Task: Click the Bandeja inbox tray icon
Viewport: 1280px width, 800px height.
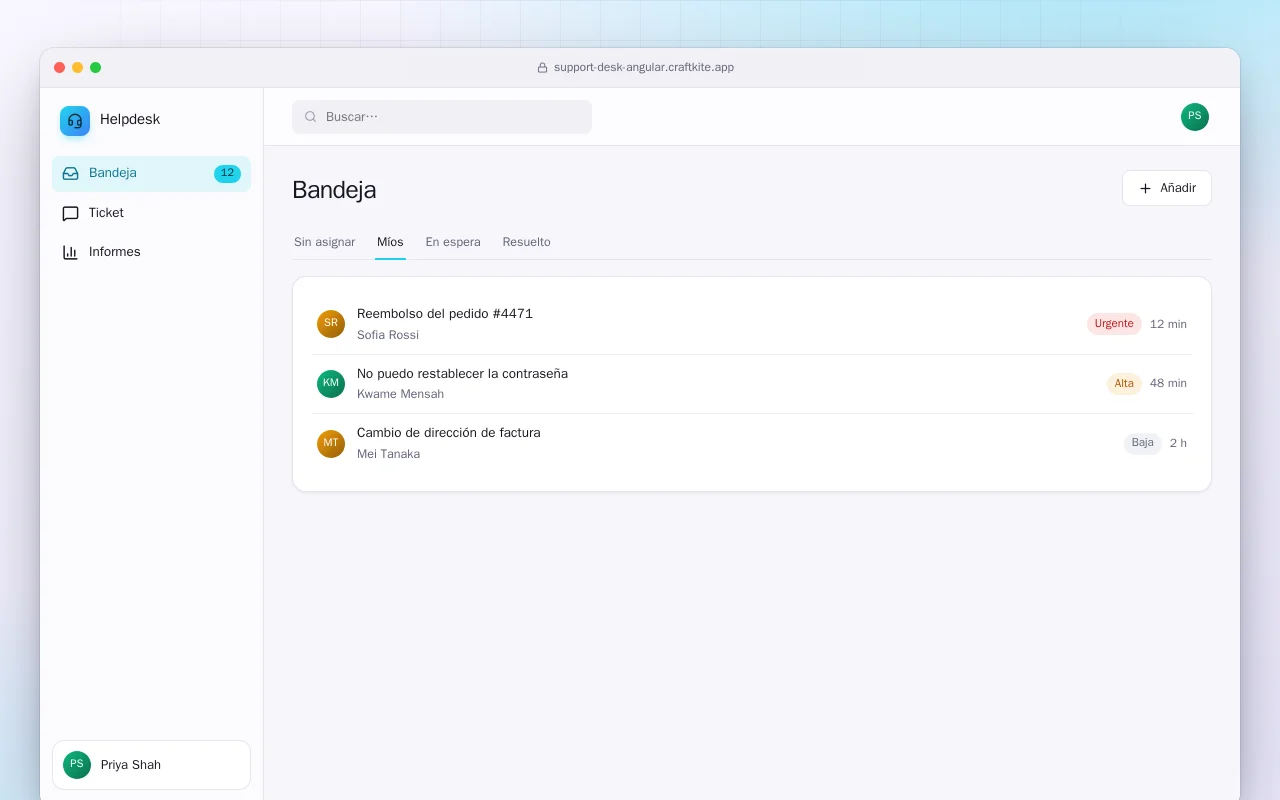Action: [x=70, y=173]
